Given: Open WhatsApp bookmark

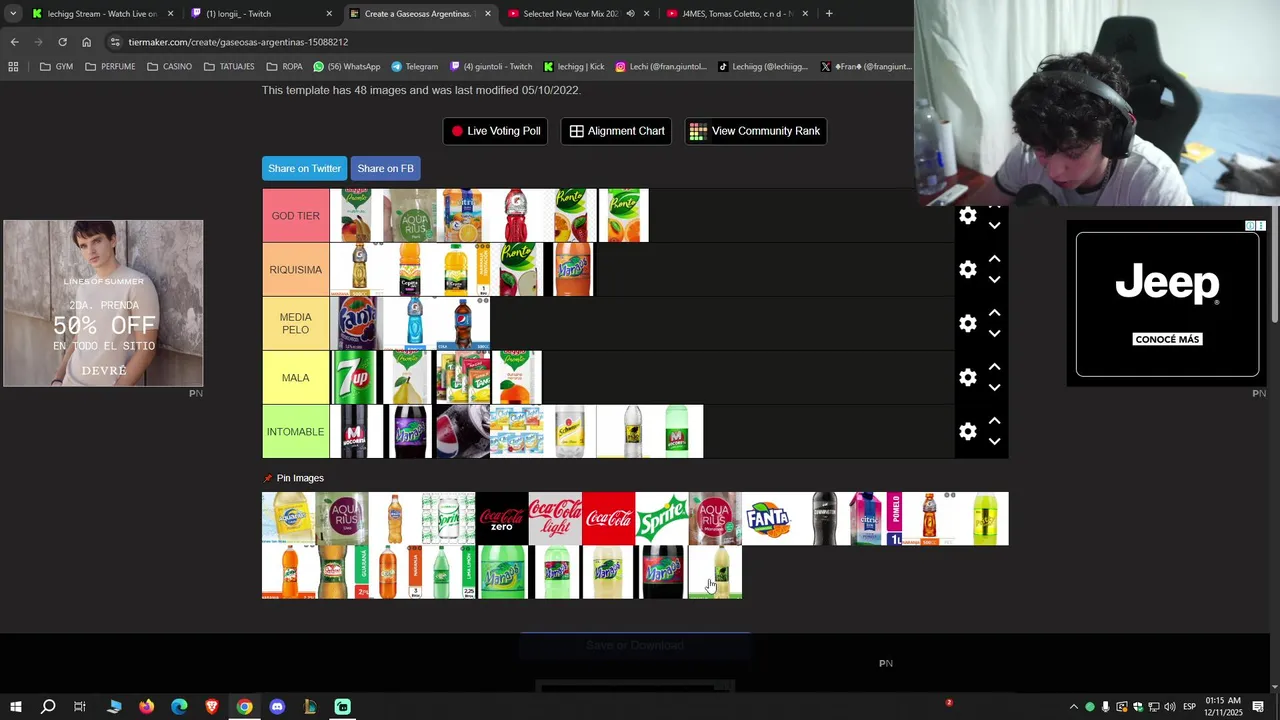Looking at the screenshot, I should 346,67.
